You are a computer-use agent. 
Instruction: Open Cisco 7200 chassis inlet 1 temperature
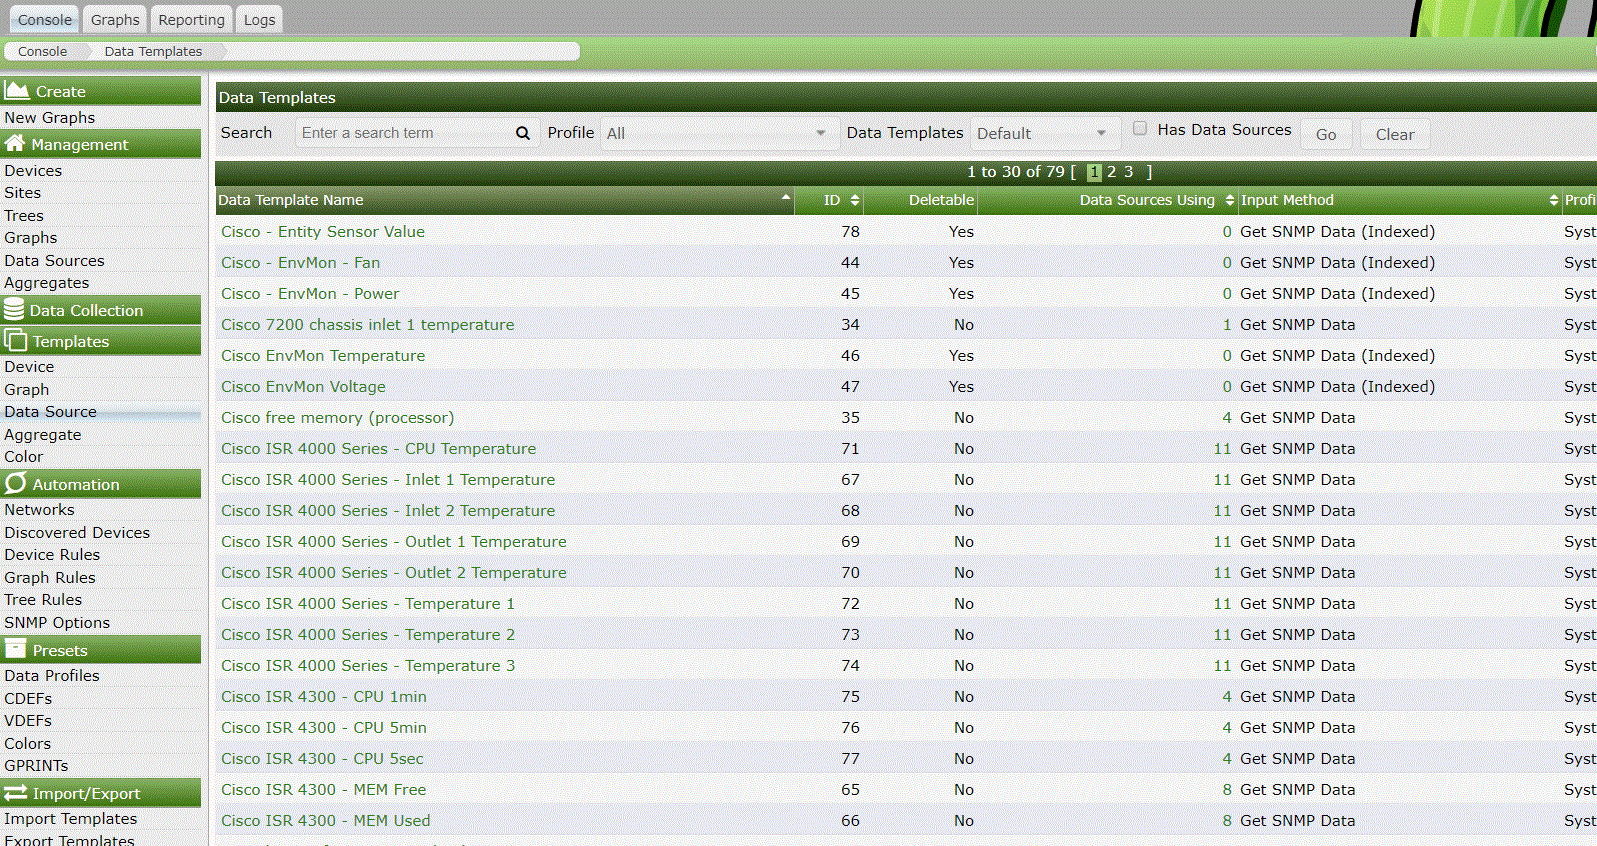tap(367, 324)
